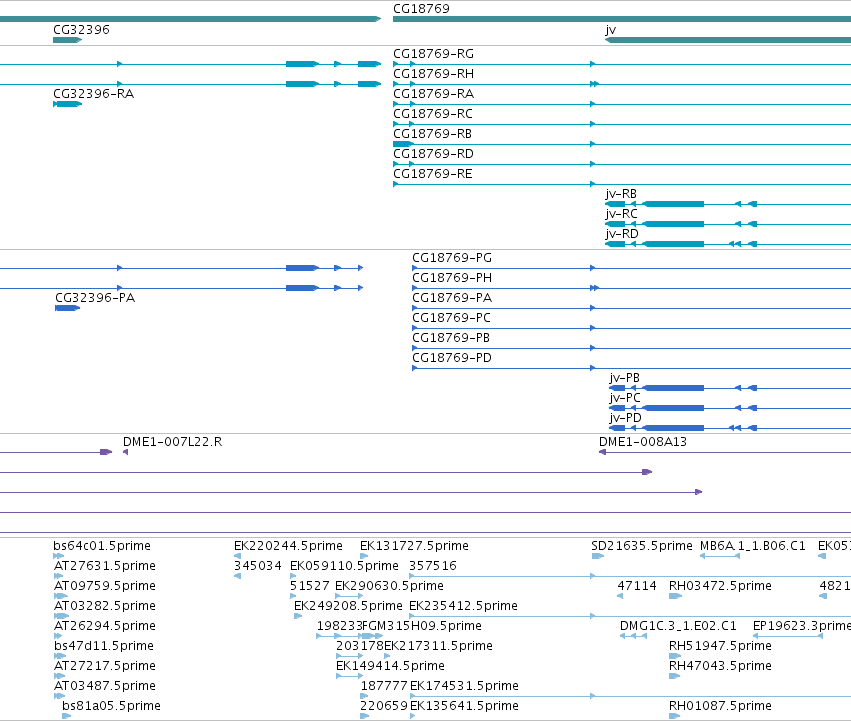Select transcript CG18769-RE label
This screenshot has width=851, height=721.
(433, 174)
